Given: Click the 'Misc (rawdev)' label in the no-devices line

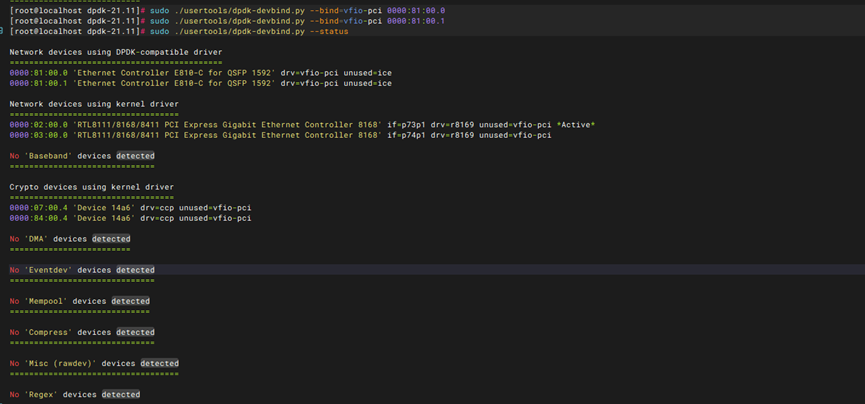Looking at the screenshot, I should [61, 364].
